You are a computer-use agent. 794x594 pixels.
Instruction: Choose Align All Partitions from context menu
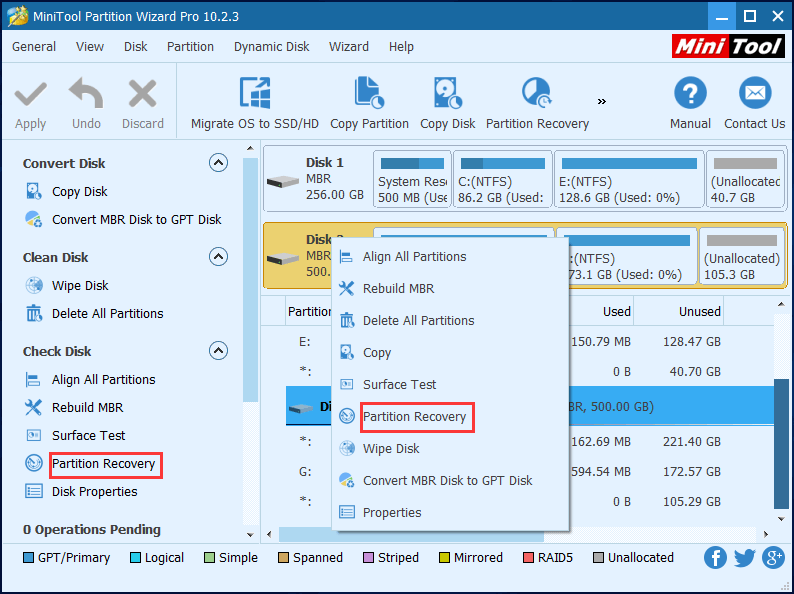[450, 257]
